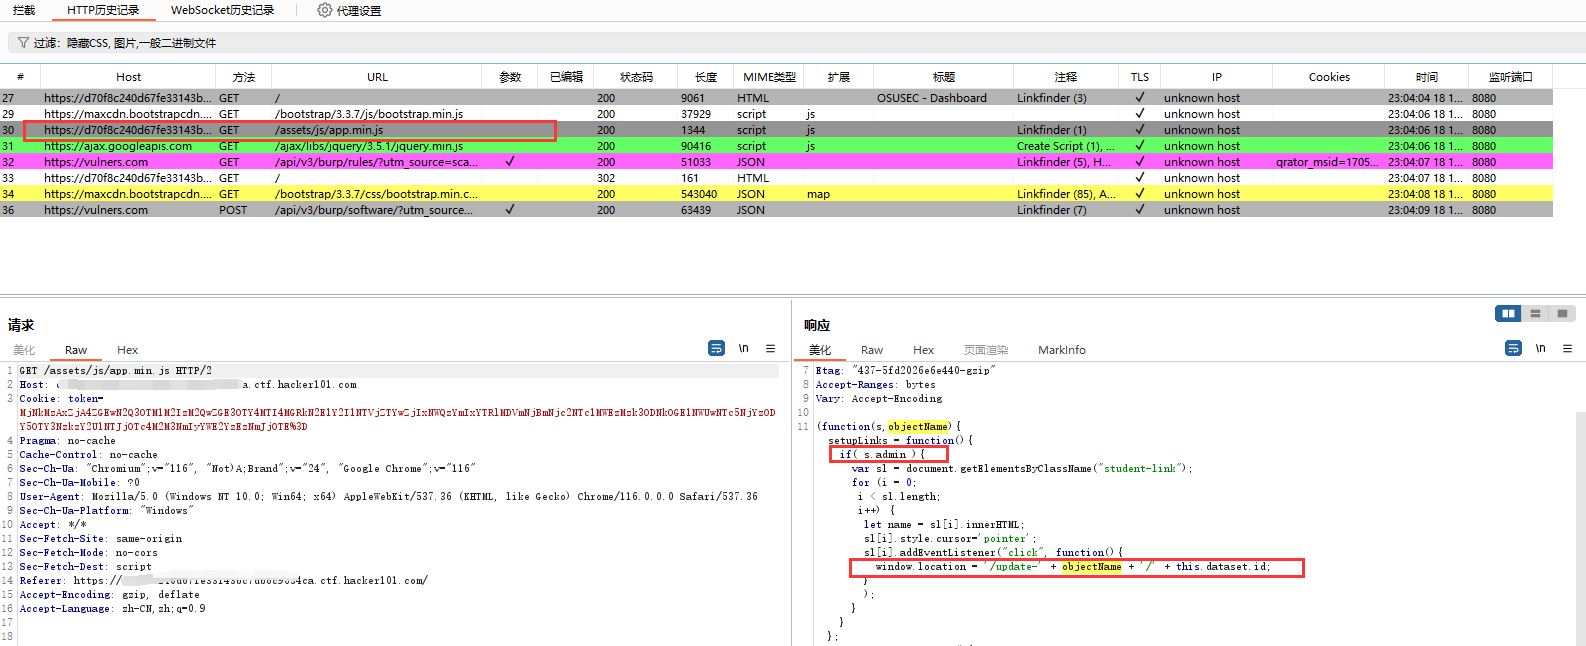This screenshot has width=1586, height=646.
Task: Select response Raw view tab
Action: coord(872,350)
